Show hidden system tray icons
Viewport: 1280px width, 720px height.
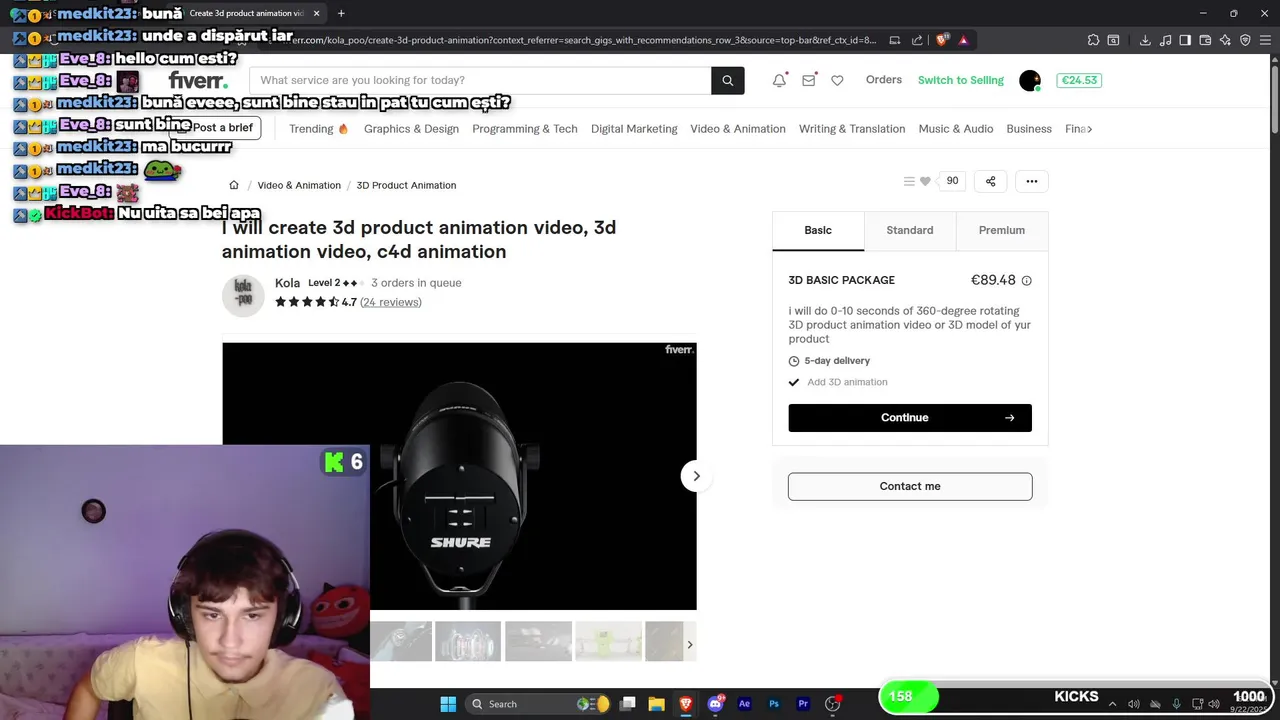pyautogui.click(x=1112, y=704)
